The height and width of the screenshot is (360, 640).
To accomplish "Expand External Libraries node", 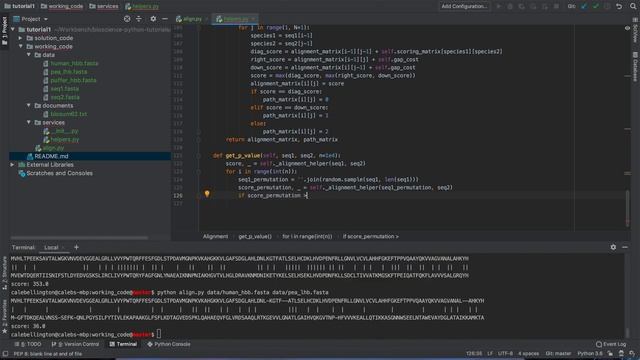I will [x=13, y=164].
